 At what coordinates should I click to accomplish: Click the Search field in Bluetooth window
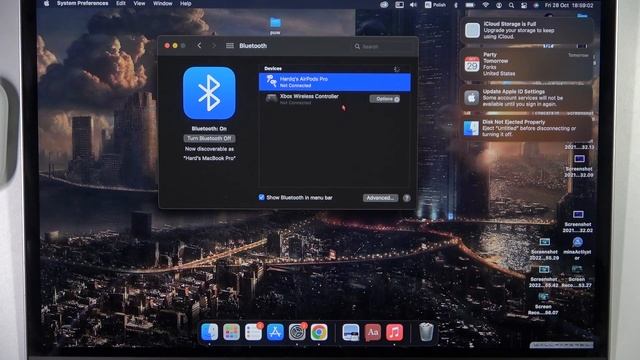click(x=384, y=47)
